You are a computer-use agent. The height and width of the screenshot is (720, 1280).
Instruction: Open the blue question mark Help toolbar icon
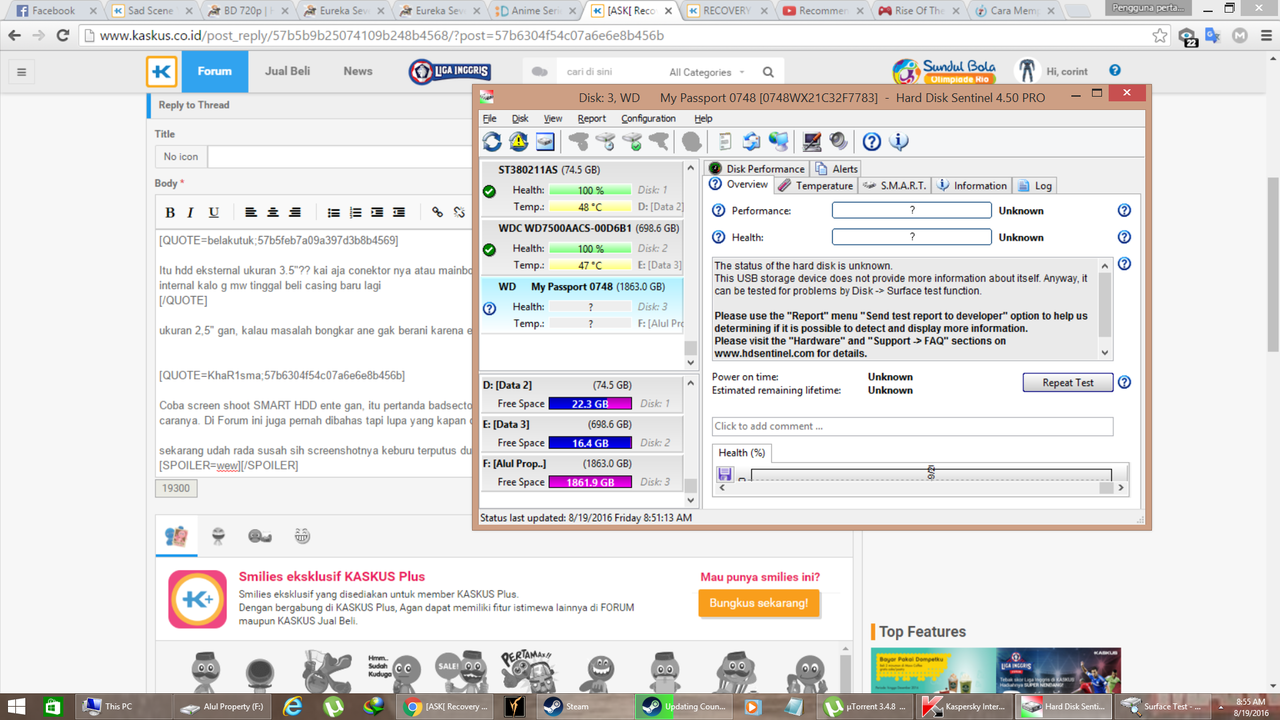[x=872, y=142]
